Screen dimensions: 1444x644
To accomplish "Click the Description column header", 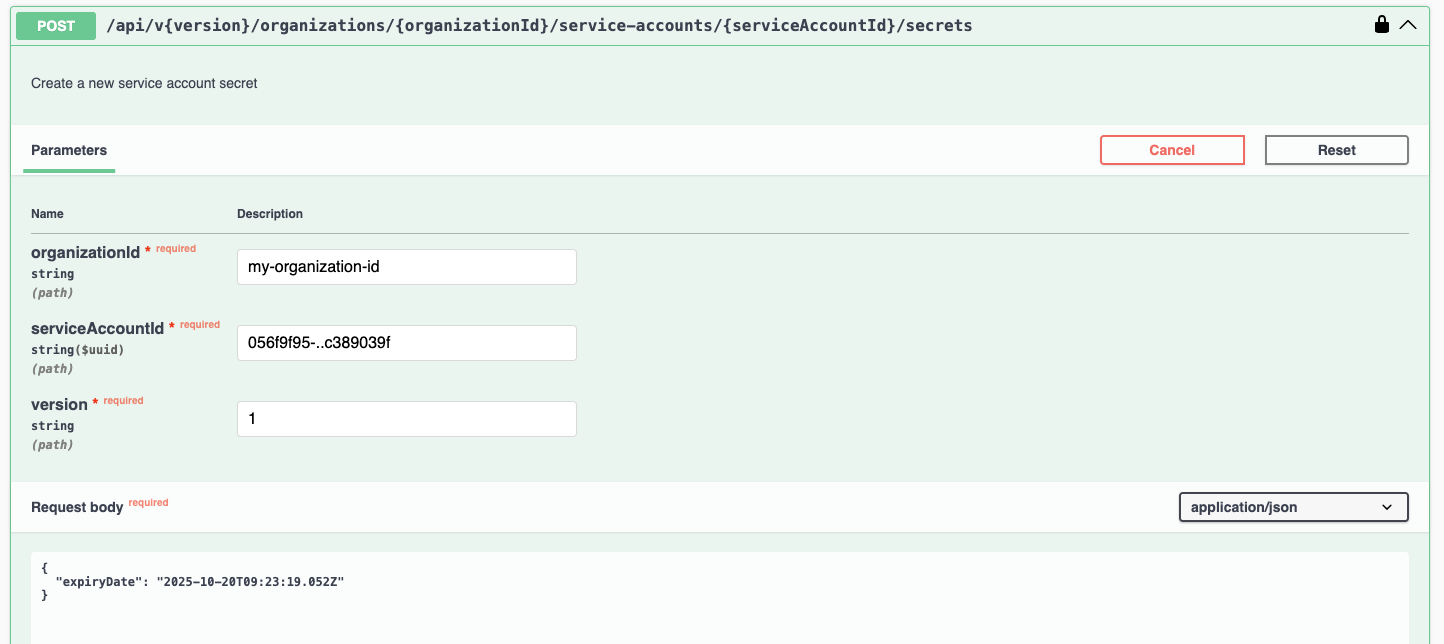I will 270,214.
